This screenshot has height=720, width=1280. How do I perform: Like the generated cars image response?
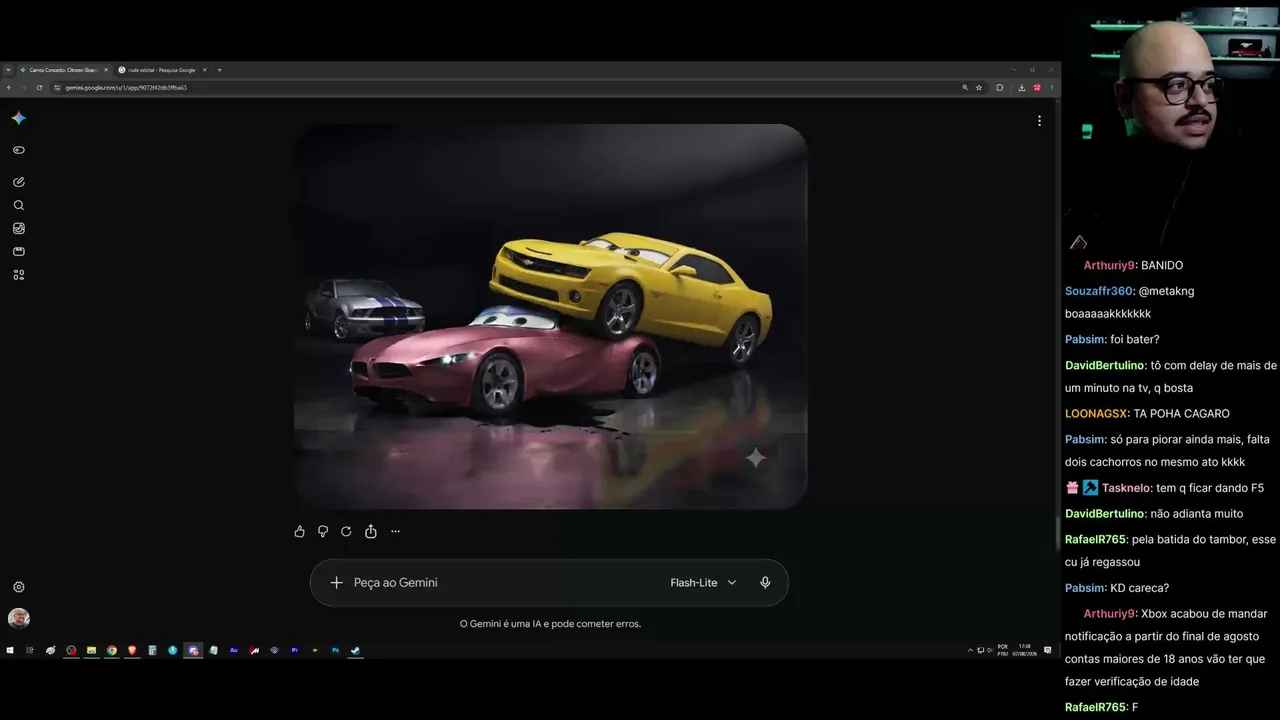click(299, 532)
